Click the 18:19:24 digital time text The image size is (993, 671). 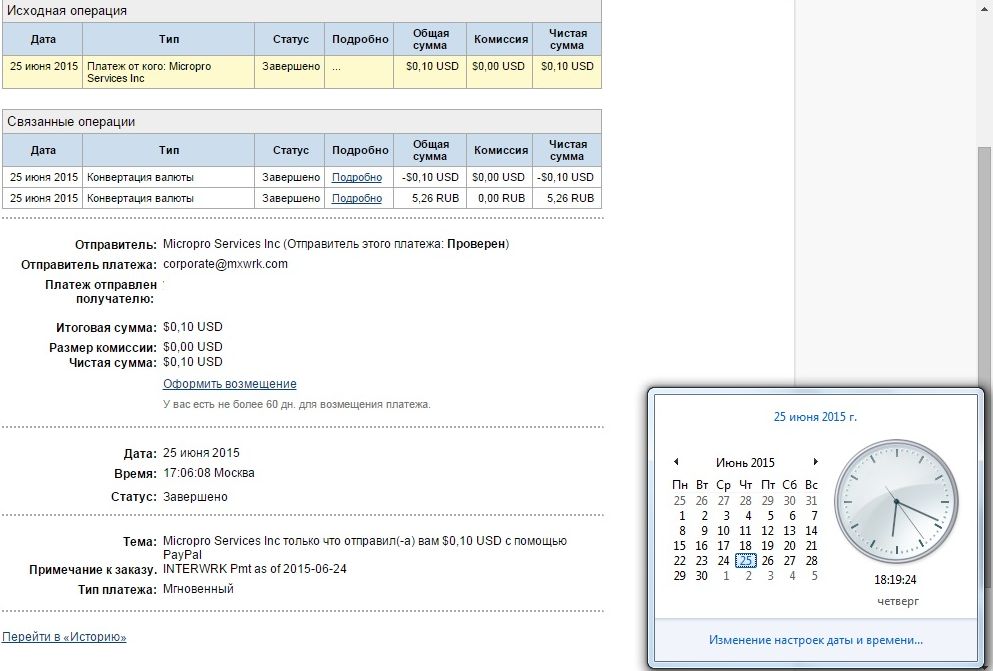pos(895,579)
